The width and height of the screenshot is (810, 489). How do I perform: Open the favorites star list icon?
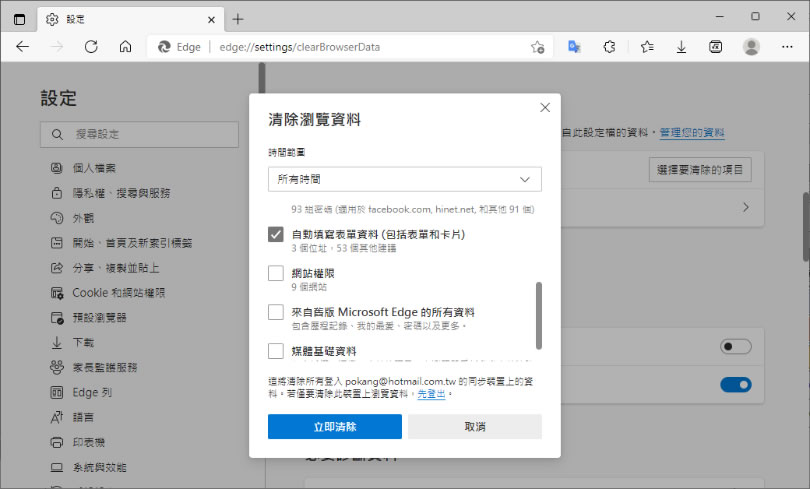click(647, 47)
